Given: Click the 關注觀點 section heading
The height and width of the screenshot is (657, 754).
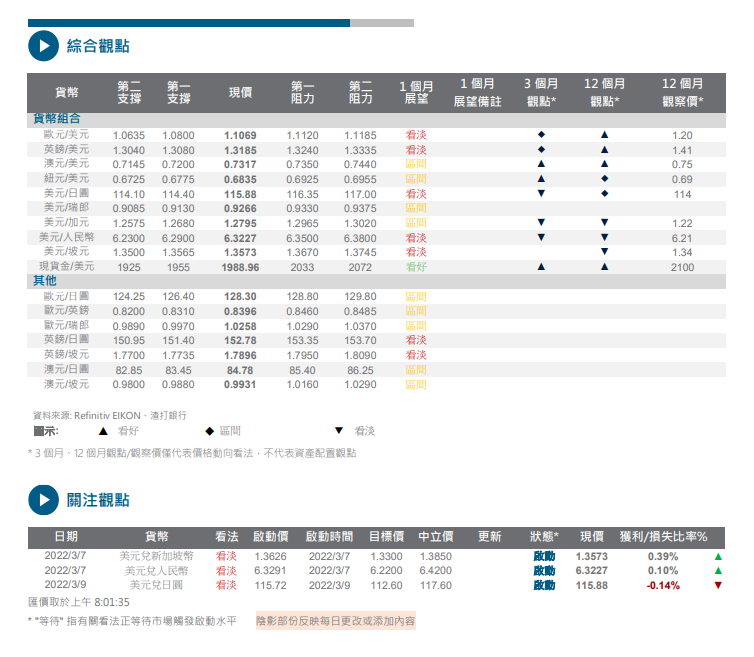Looking at the screenshot, I should point(98,500).
